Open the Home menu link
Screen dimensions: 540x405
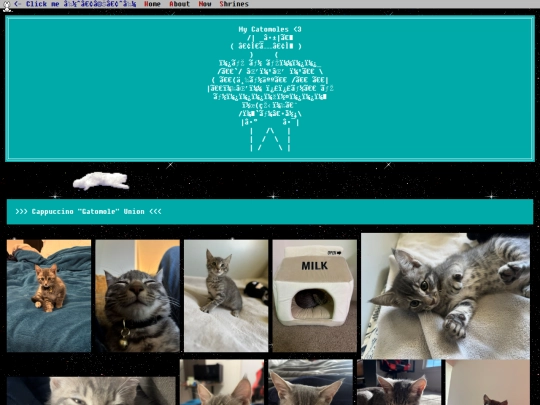(x=152, y=4)
